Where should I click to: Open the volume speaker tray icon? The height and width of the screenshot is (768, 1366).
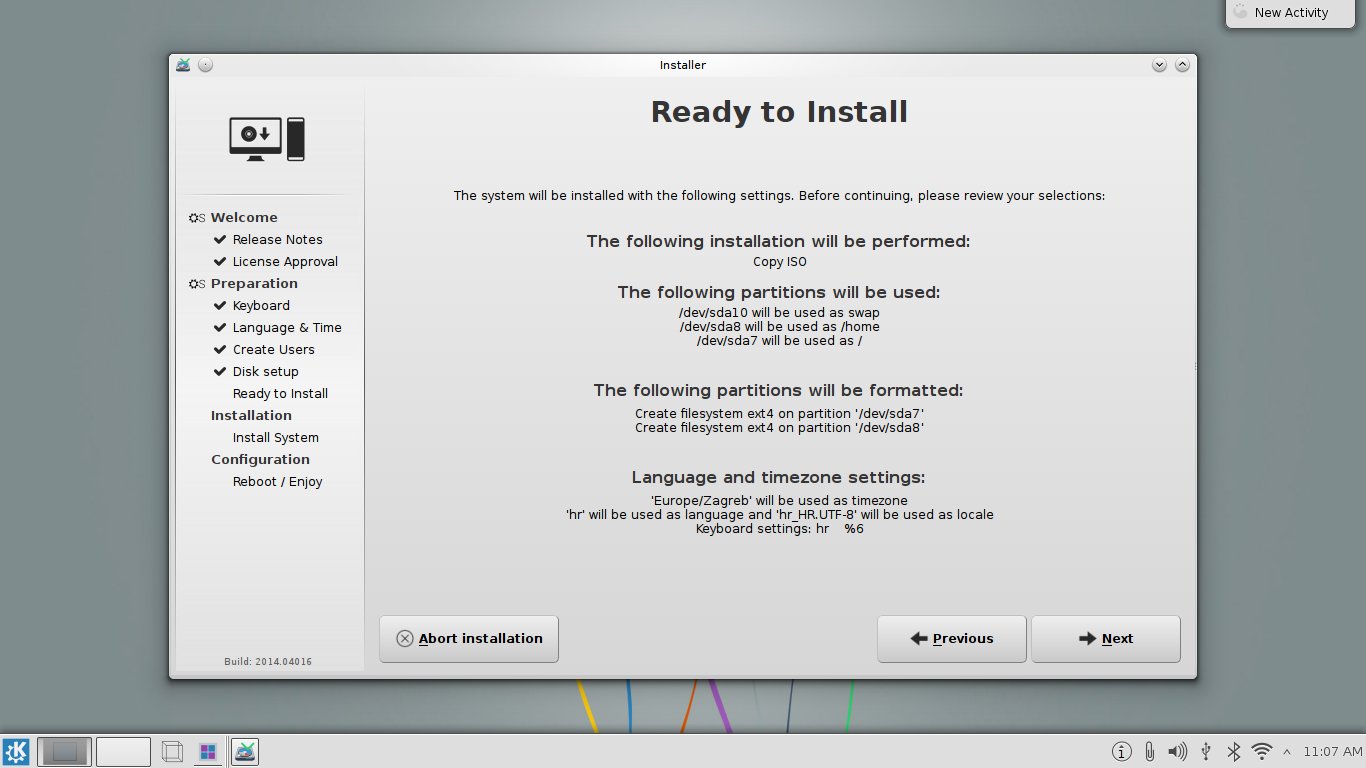1178,751
